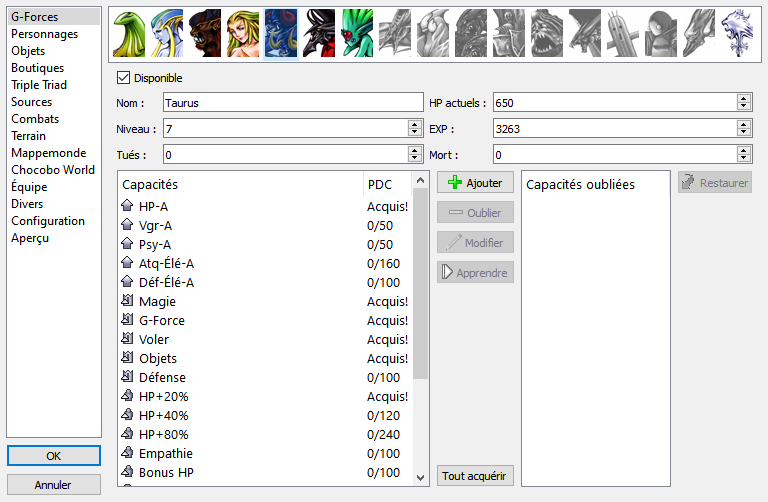768x502 pixels.
Task: Select the green Carbuncle portrait
Action: coord(357,34)
